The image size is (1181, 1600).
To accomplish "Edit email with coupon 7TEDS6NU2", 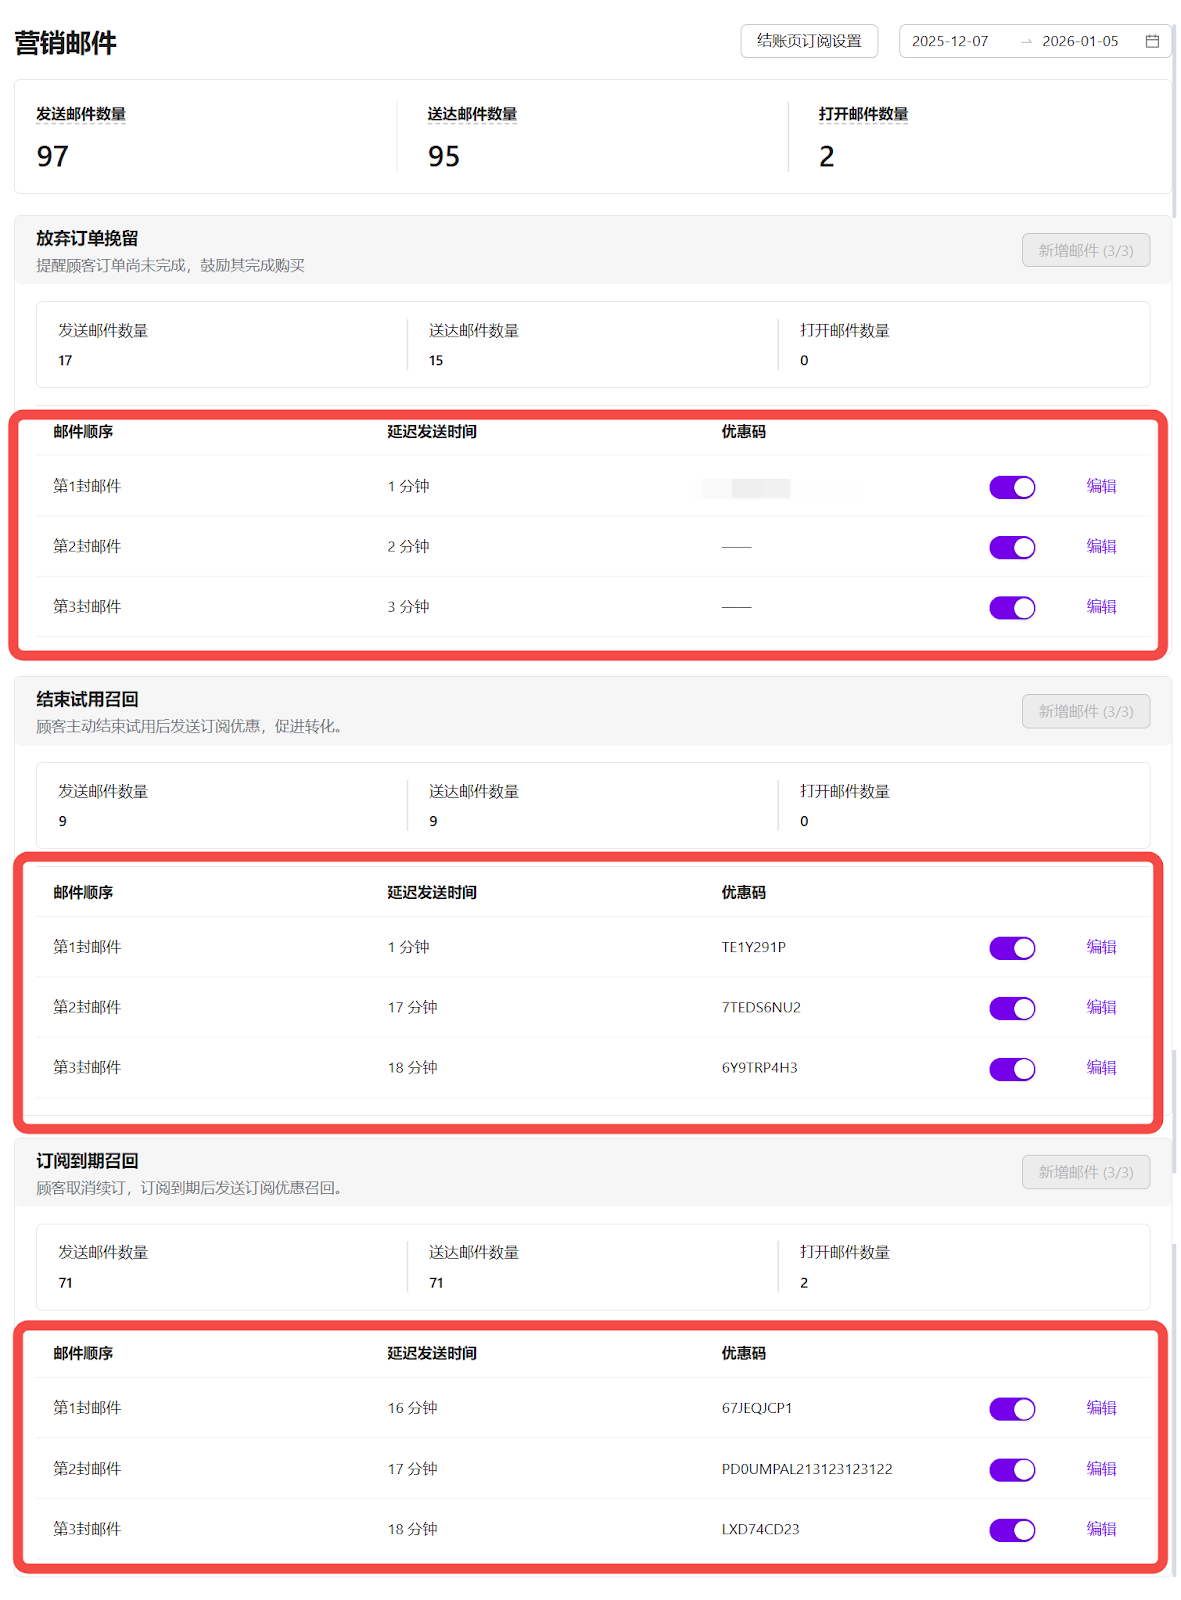I will [1101, 1007].
